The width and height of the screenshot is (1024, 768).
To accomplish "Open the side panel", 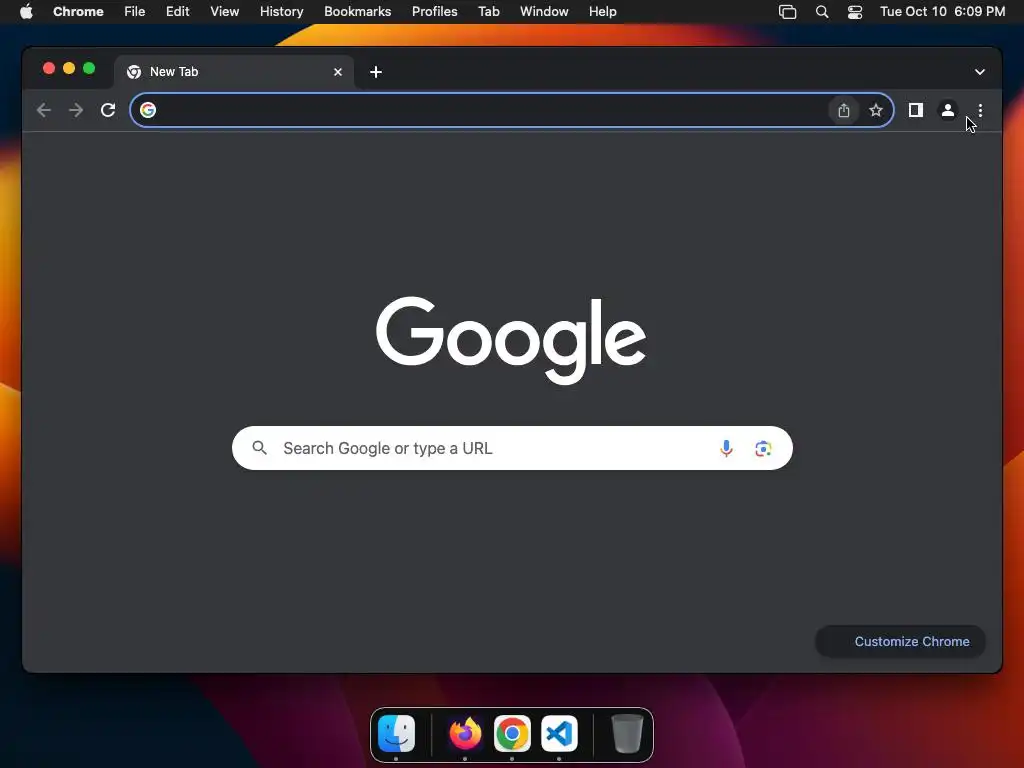I will pyautogui.click(x=916, y=110).
